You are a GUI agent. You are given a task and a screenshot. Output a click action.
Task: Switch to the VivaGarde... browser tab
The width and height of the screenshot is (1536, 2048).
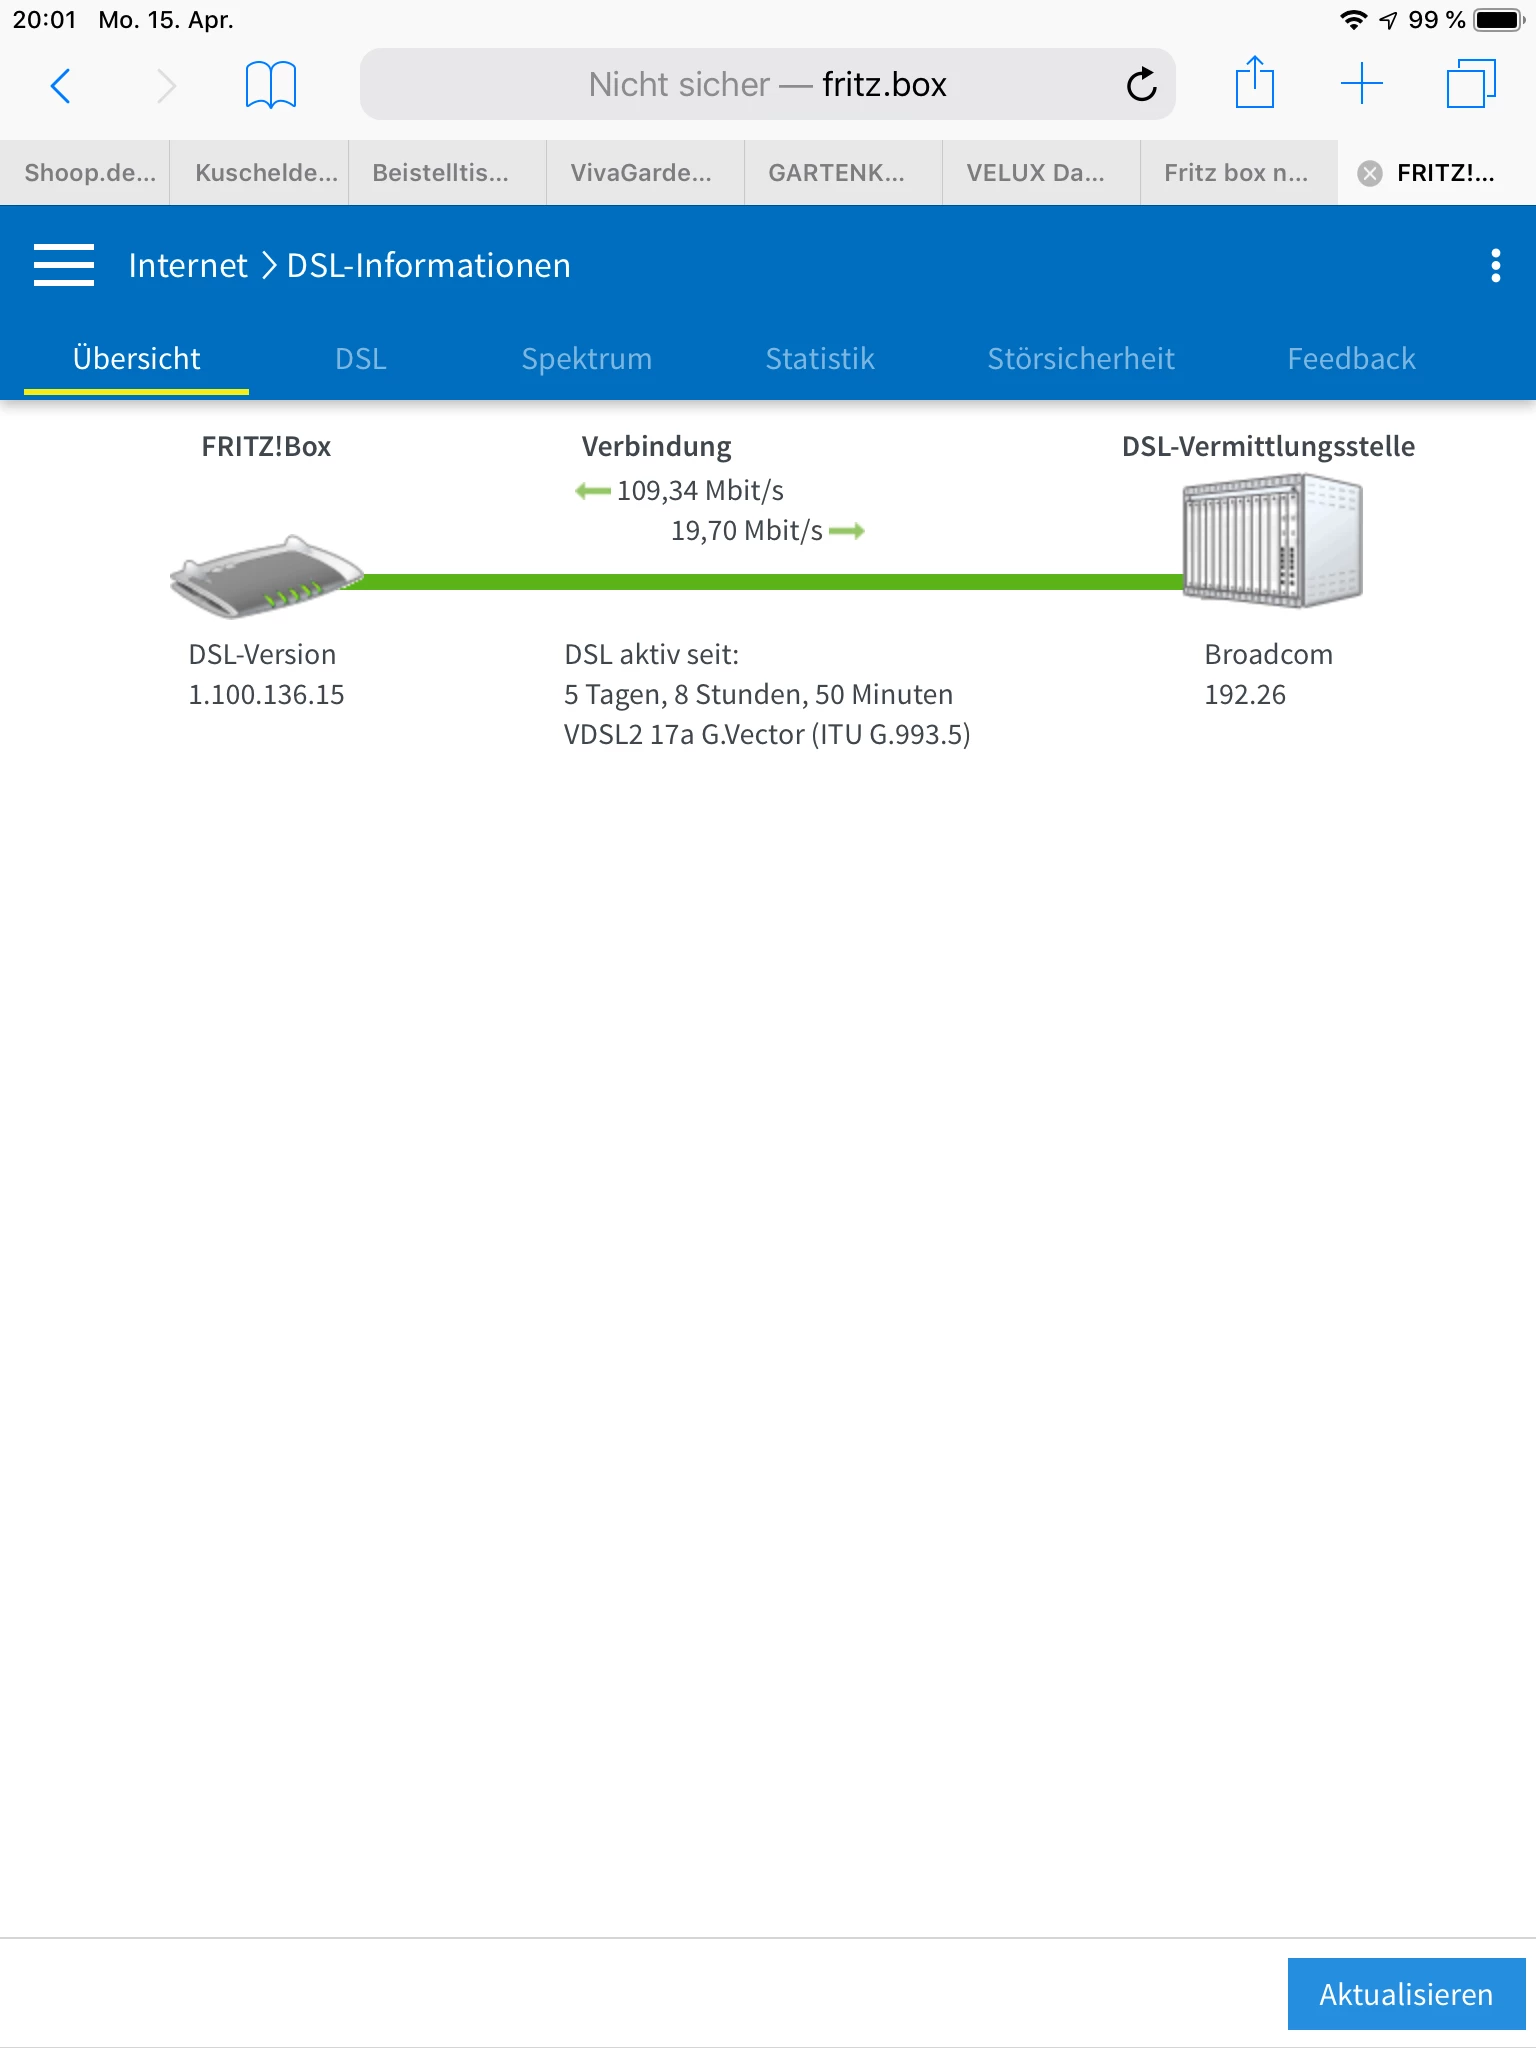[x=646, y=173]
